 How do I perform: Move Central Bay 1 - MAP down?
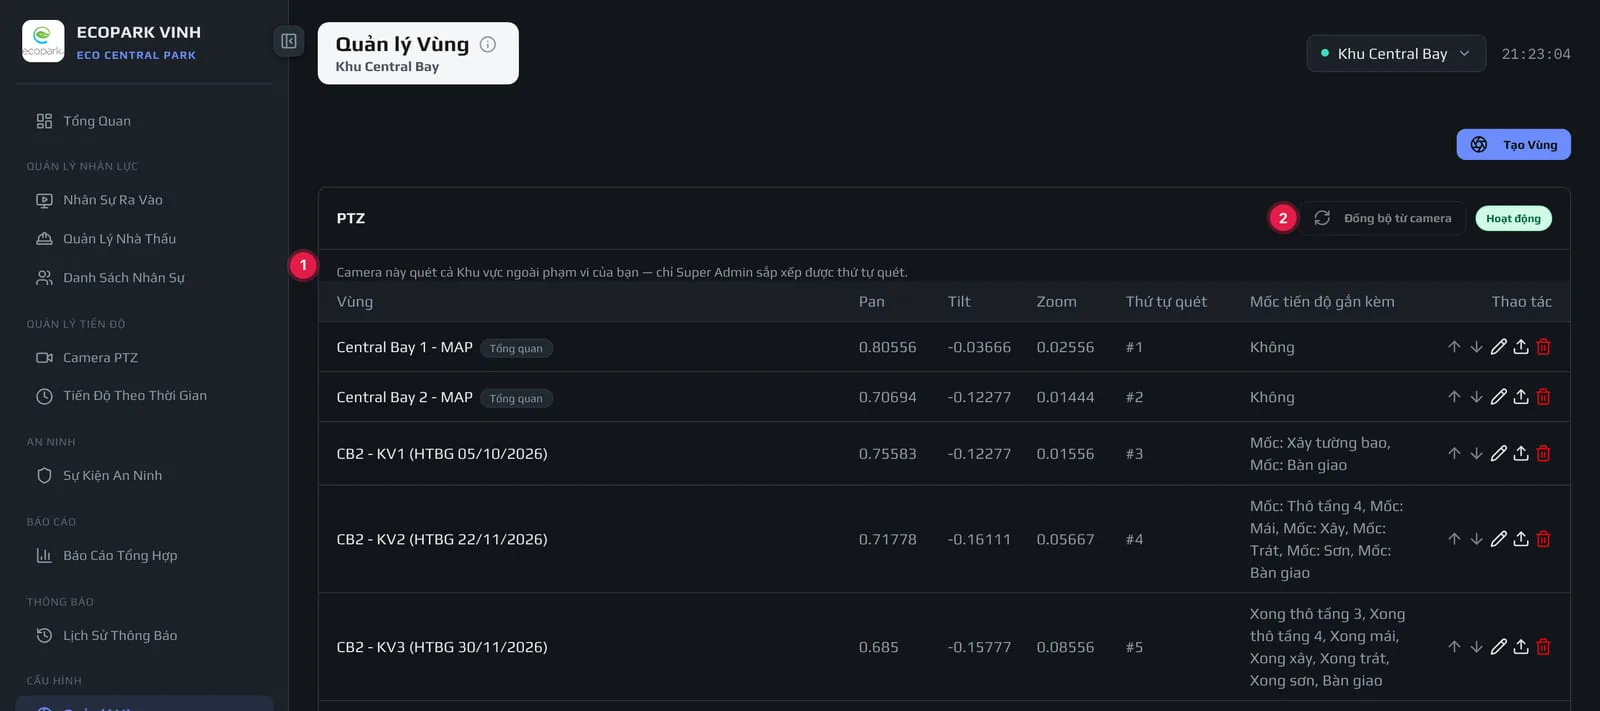click(1476, 347)
